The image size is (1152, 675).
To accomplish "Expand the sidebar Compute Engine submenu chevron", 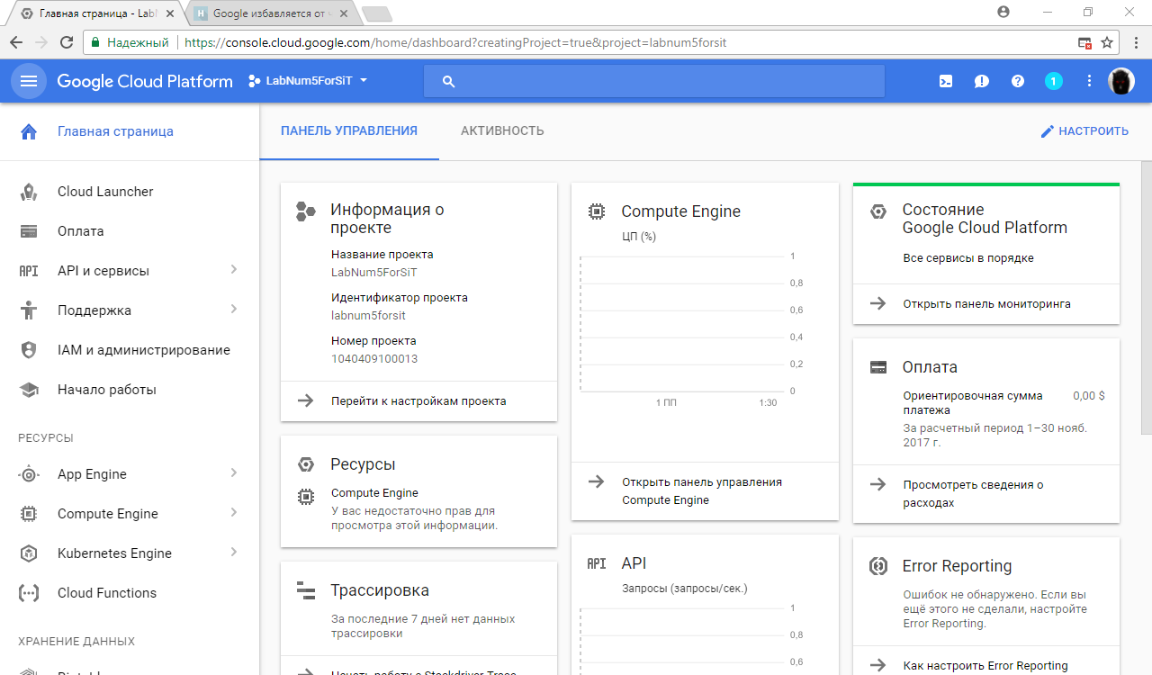I will pyautogui.click(x=234, y=513).
